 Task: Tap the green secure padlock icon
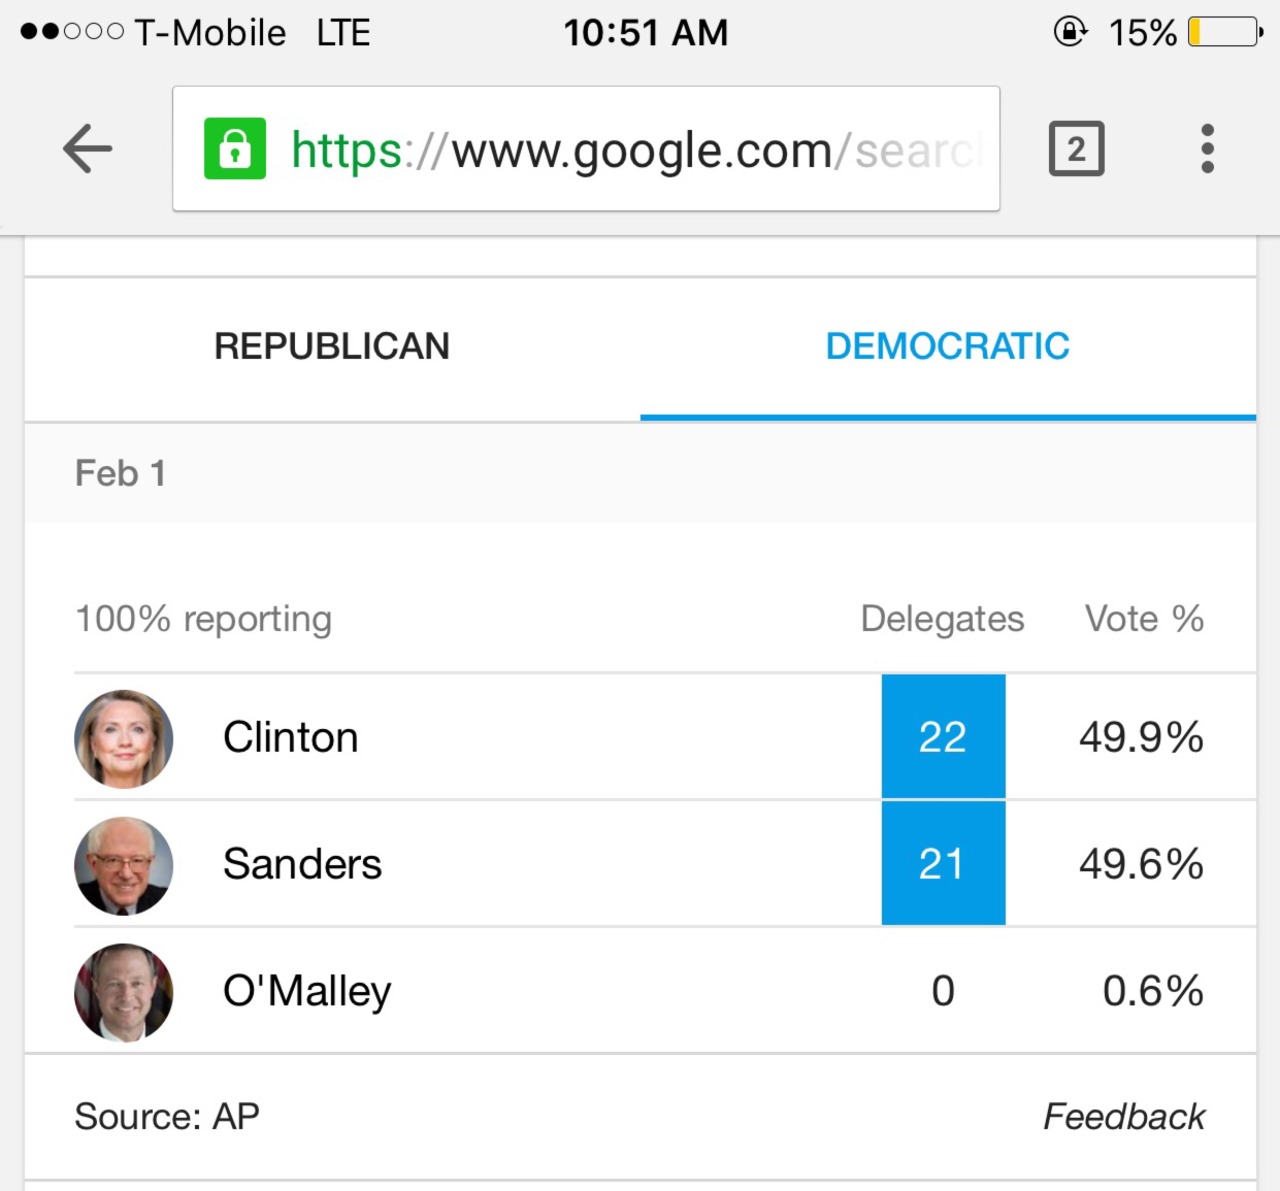click(235, 149)
